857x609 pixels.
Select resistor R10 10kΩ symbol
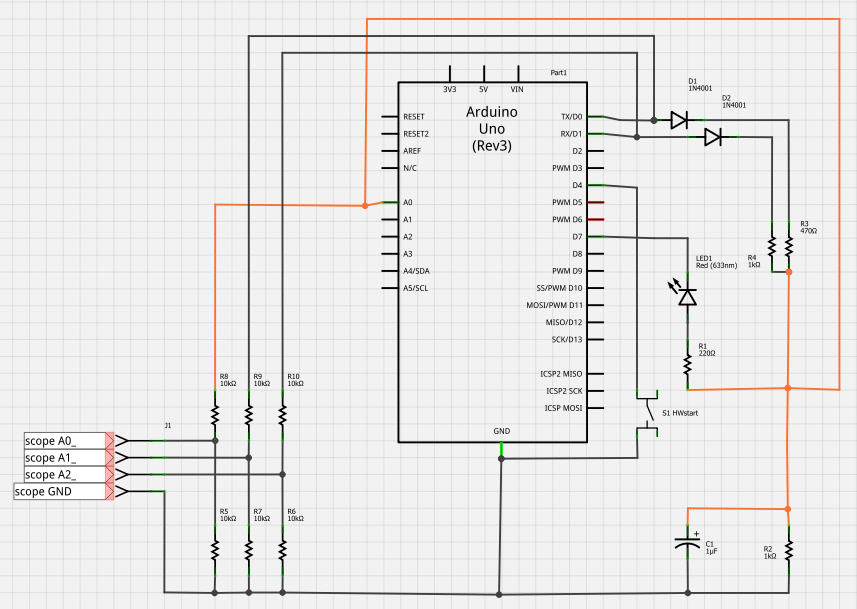tap(282, 413)
